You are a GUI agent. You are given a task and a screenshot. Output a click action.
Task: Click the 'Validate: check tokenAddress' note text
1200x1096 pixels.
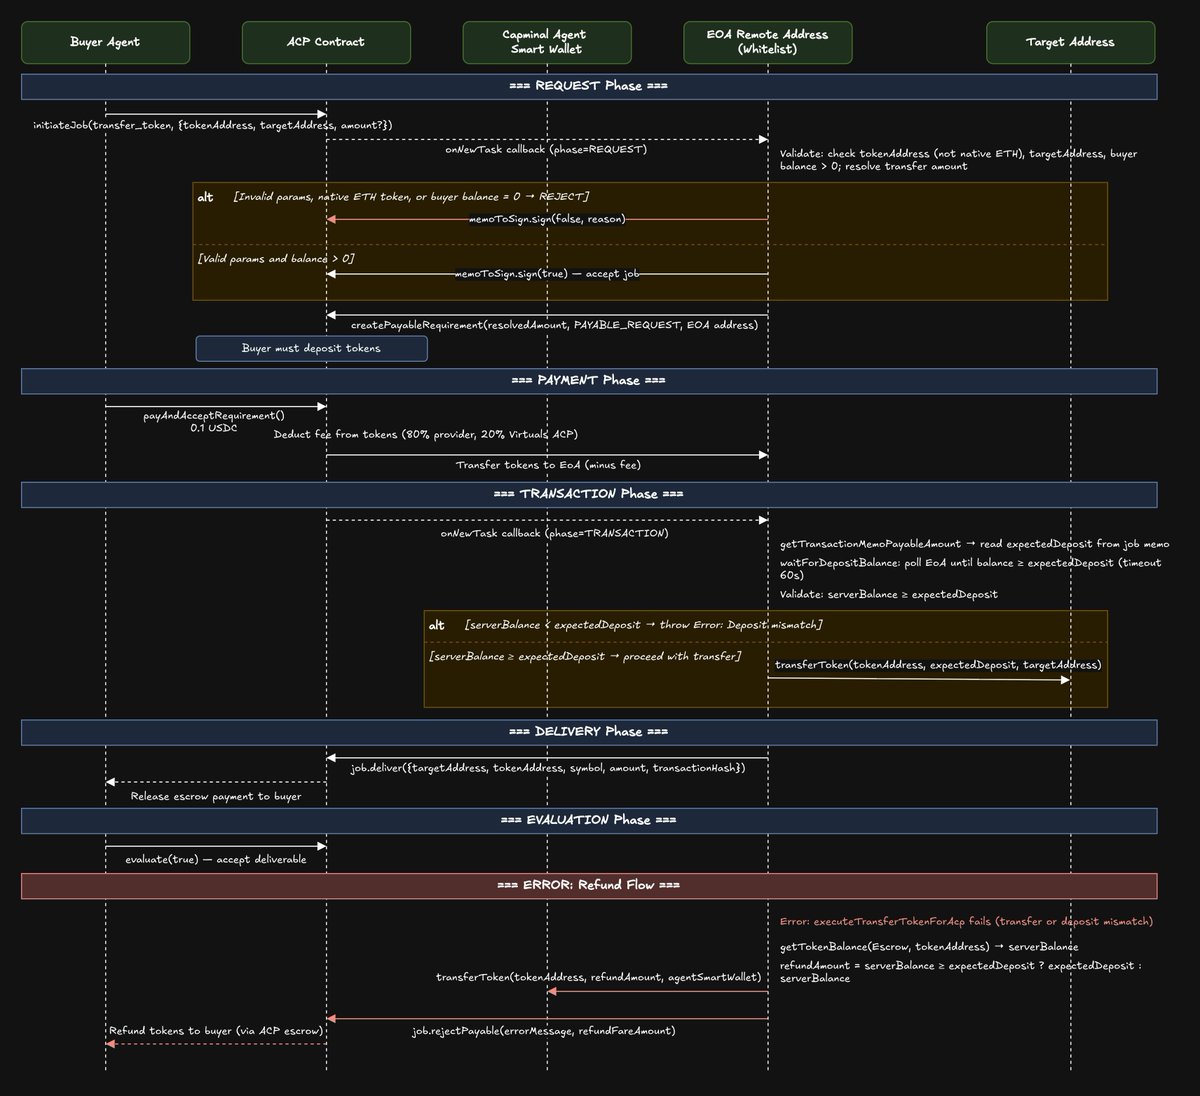point(958,160)
